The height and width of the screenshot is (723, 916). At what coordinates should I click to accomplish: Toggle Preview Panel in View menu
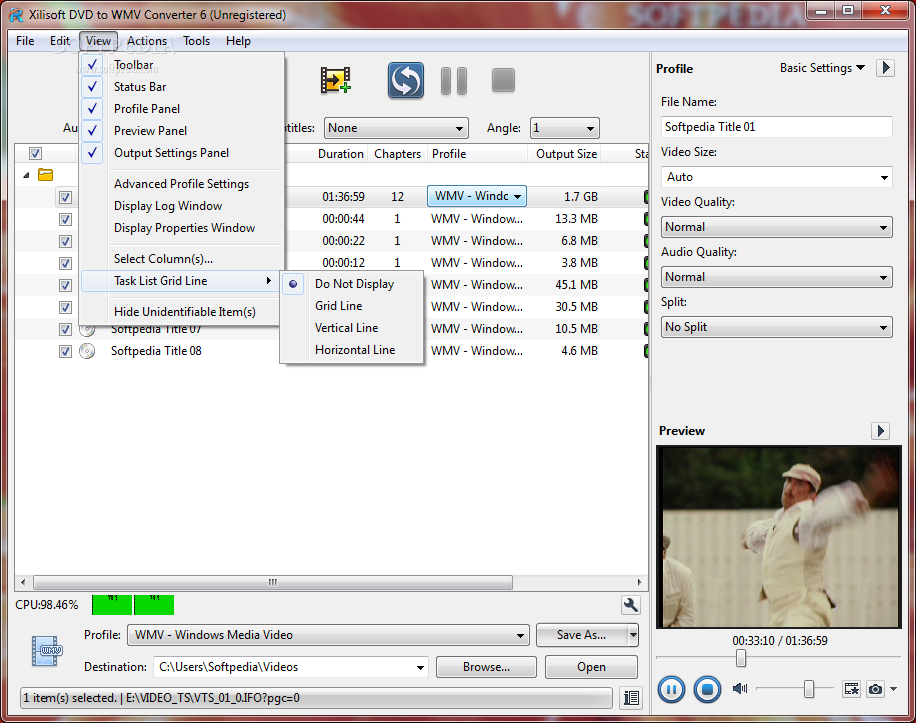click(181, 131)
